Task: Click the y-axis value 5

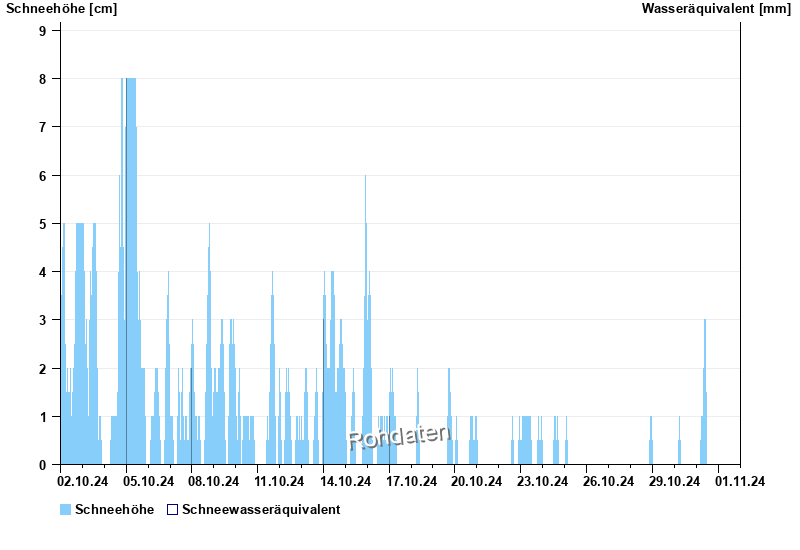Action: coord(42,224)
